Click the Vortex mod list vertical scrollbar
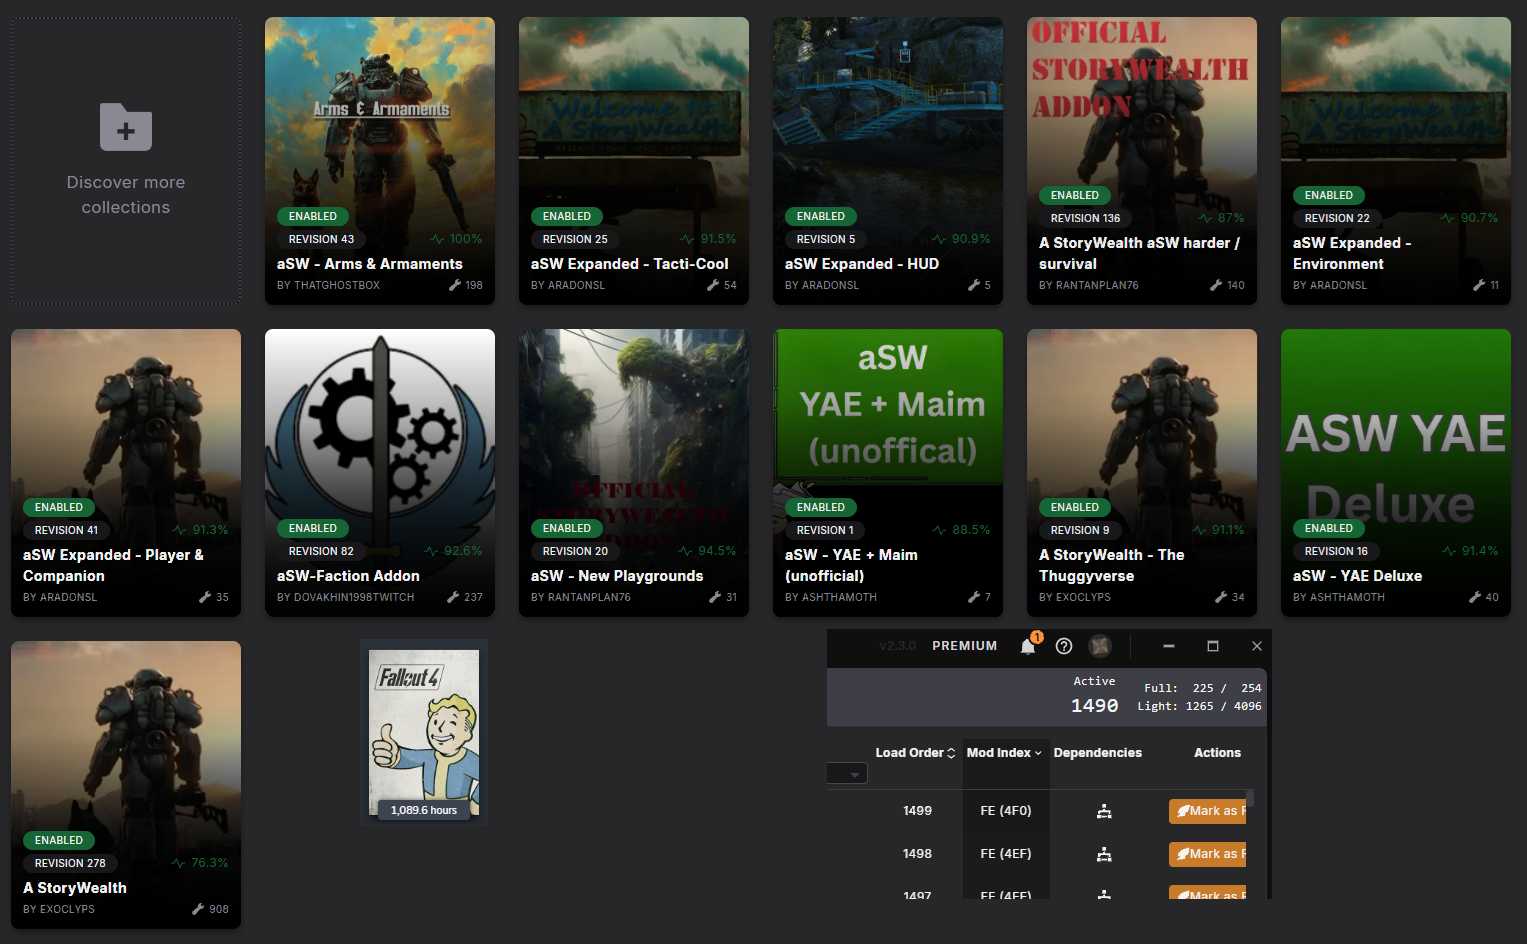 point(1250,798)
